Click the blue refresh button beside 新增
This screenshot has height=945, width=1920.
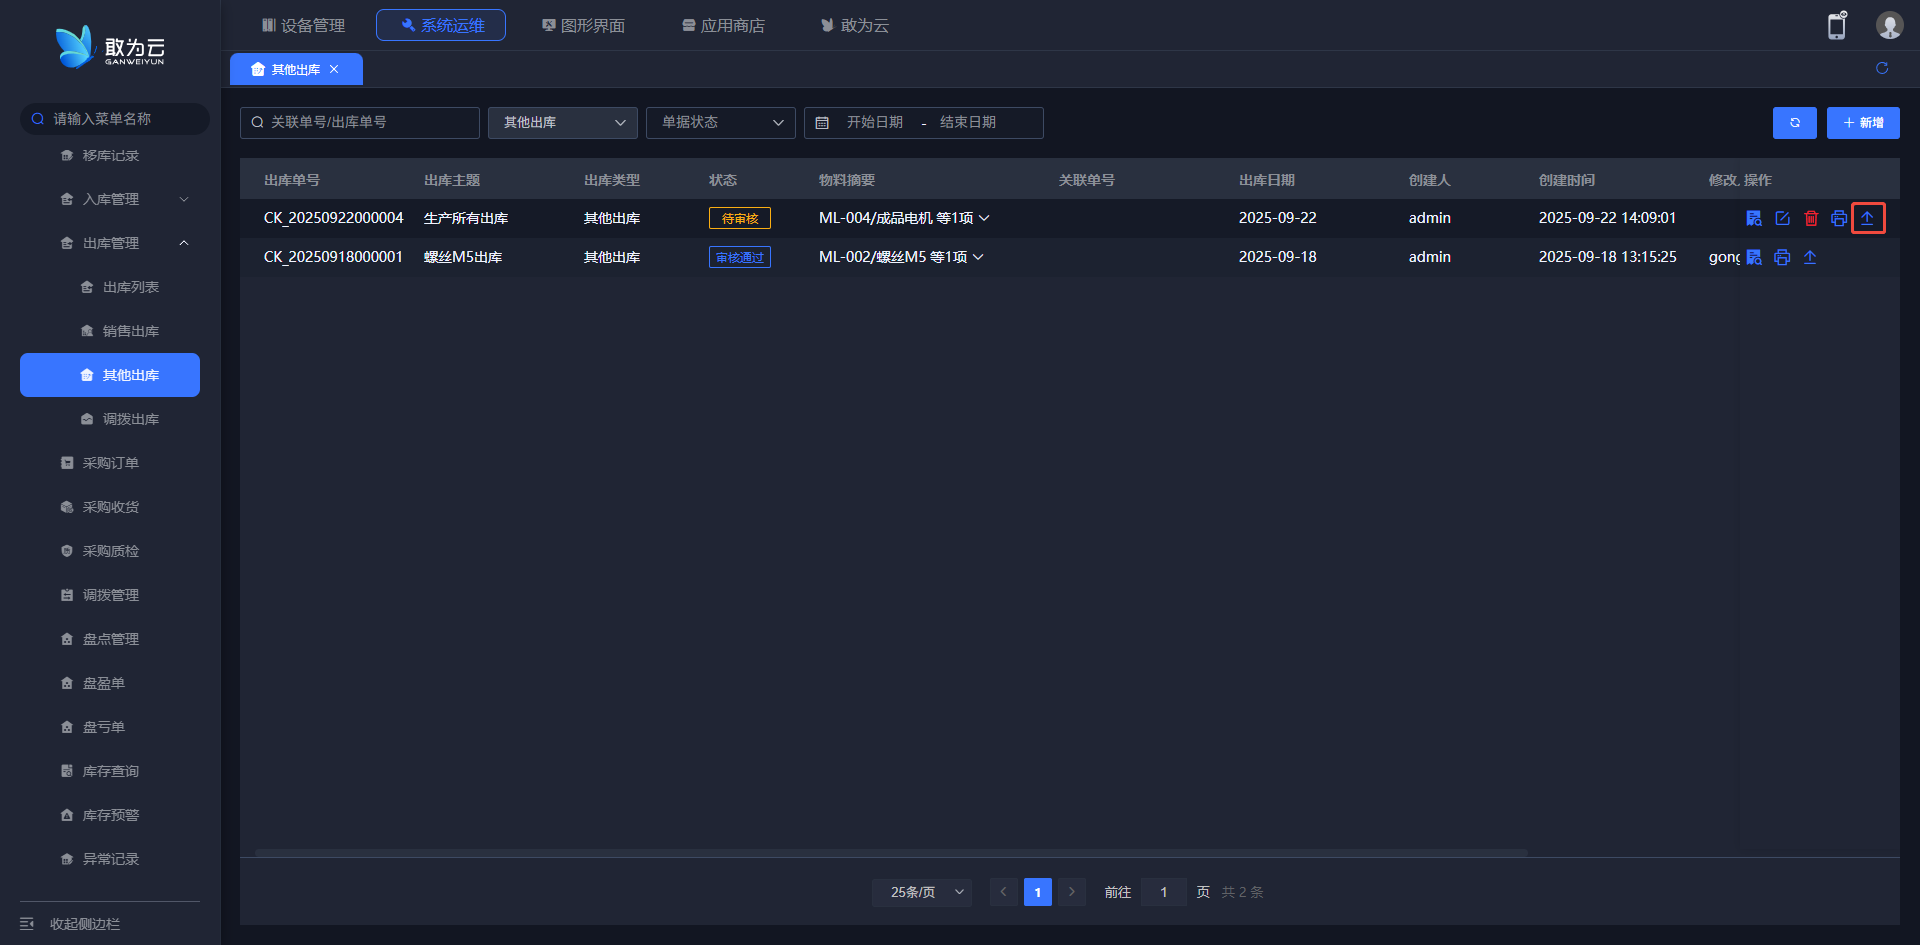tap(1795, 123)
